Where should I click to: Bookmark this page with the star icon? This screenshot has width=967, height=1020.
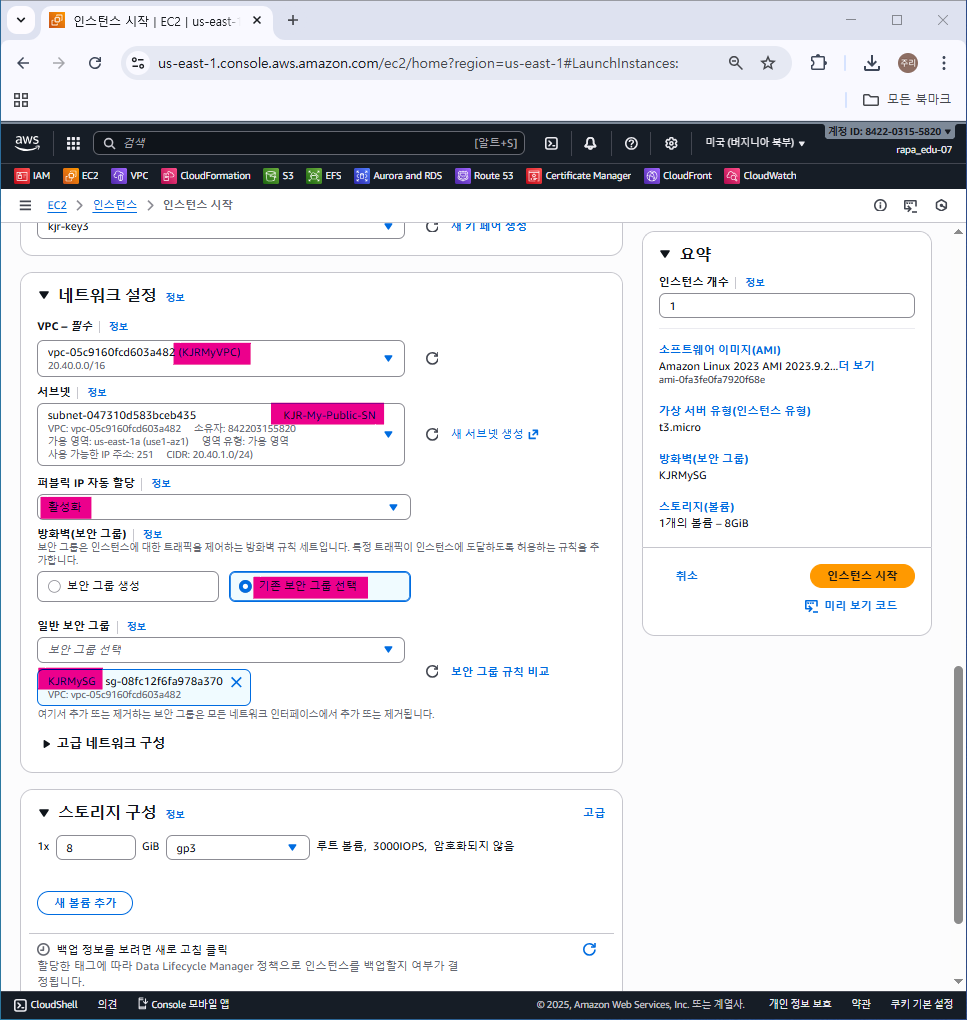click(x=768, y=63)
